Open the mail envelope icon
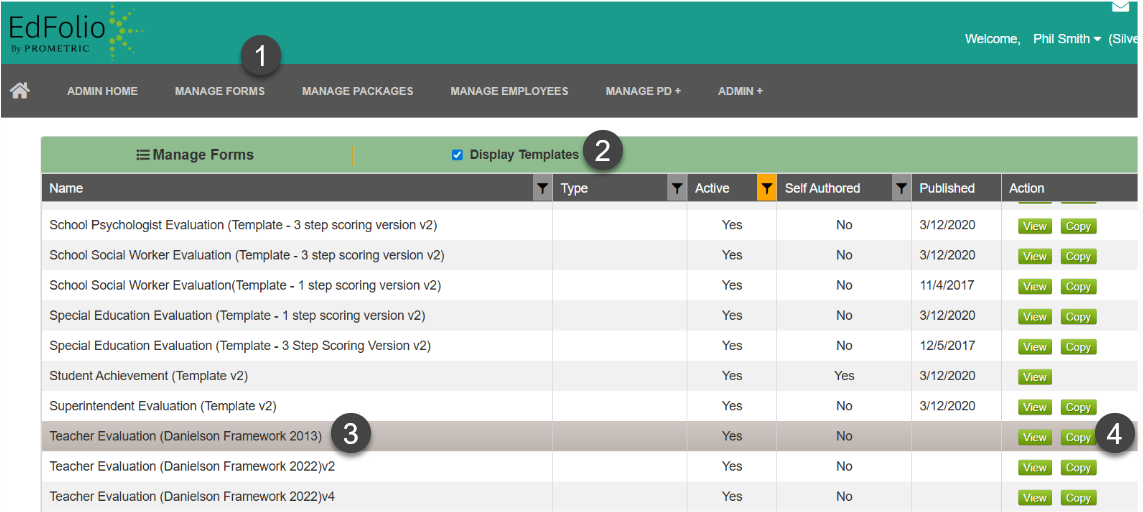Image resolution: width=1143 pixels, height=512 pixels. (1120, 7)
